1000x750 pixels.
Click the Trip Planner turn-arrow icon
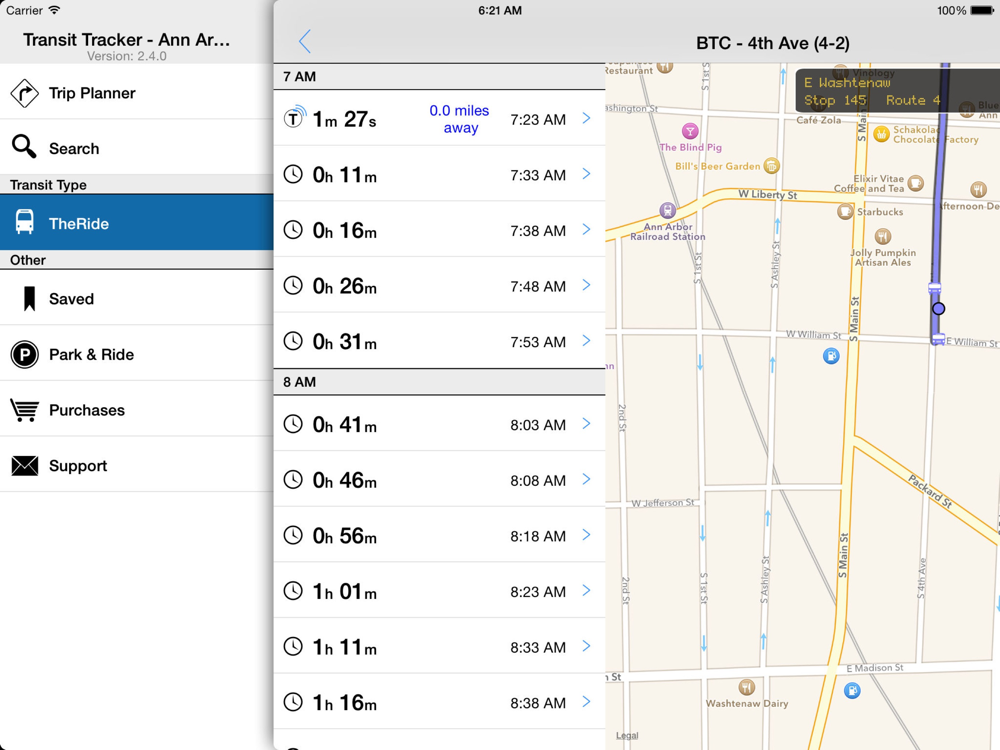24,93
